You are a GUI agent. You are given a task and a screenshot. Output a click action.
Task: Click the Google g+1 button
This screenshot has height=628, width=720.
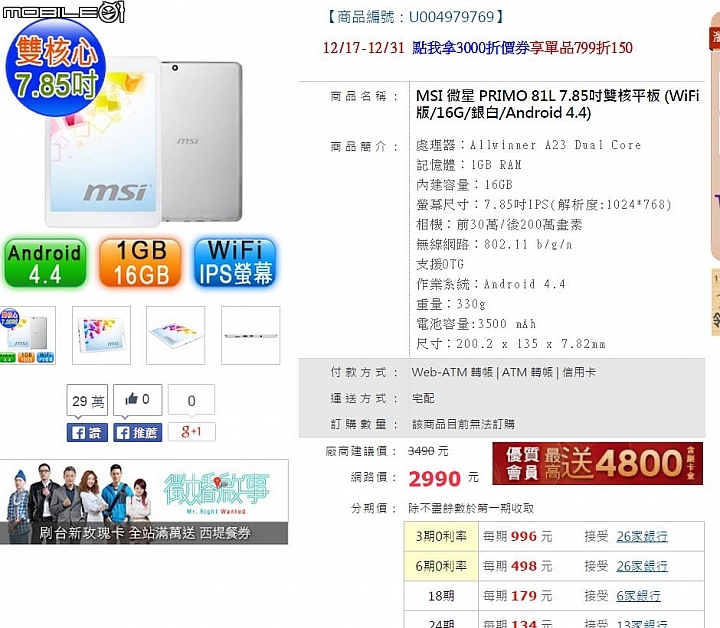pos(191,432)
